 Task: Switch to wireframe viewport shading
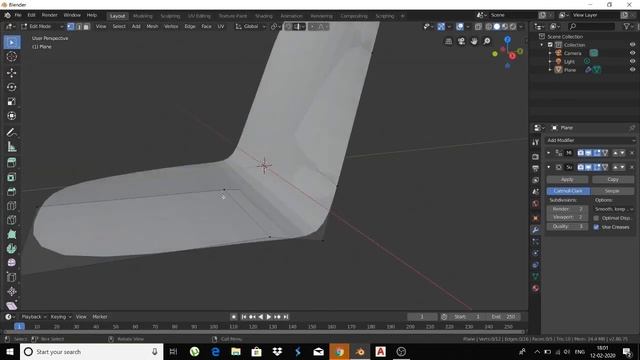pyautogui.click(x=489, y=27)
